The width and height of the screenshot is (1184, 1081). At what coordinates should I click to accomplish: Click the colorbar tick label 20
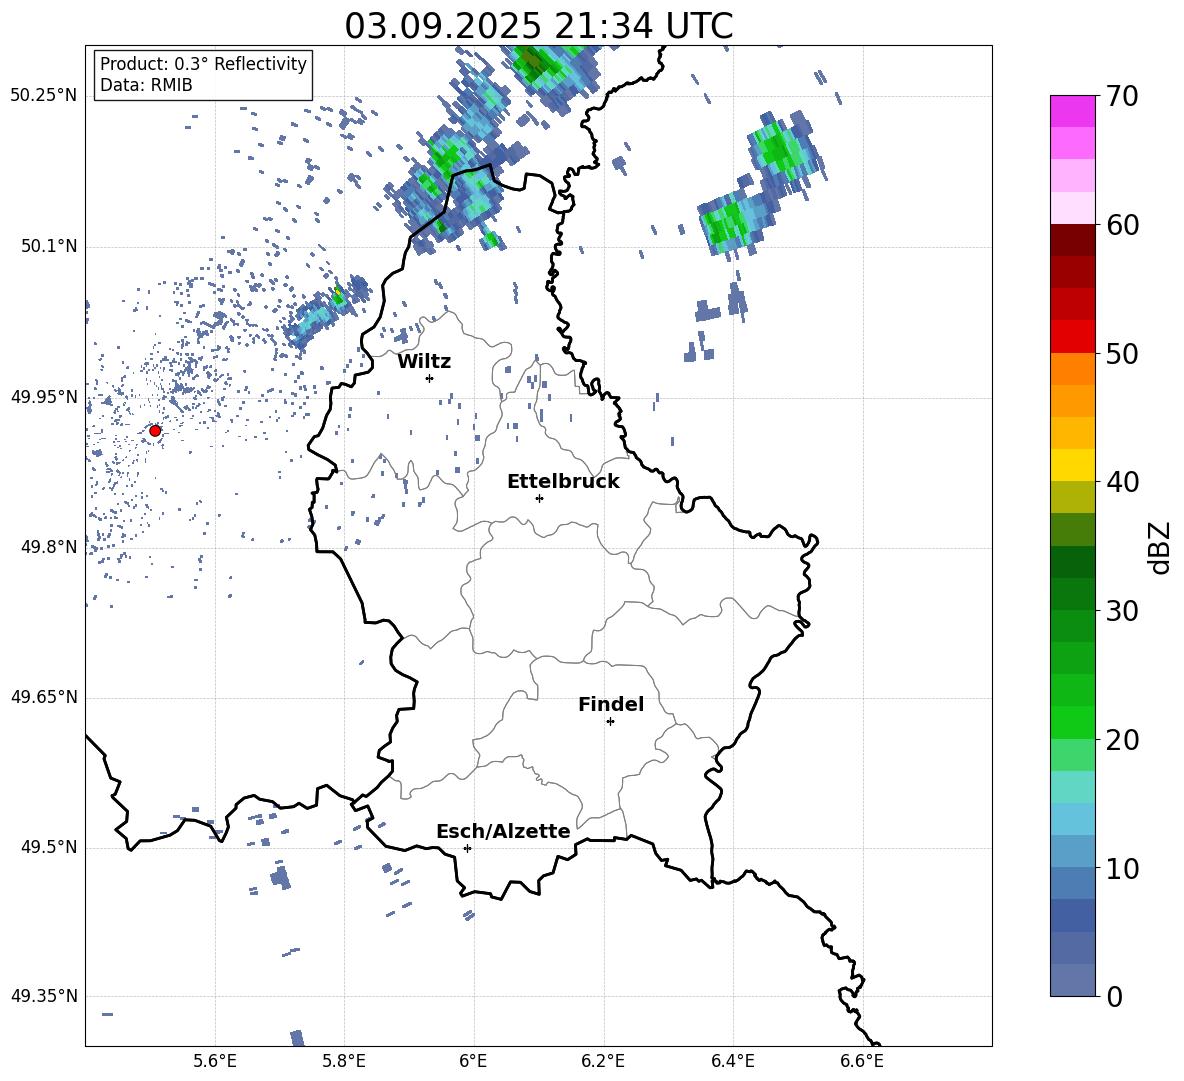(x=1123, y=739)
